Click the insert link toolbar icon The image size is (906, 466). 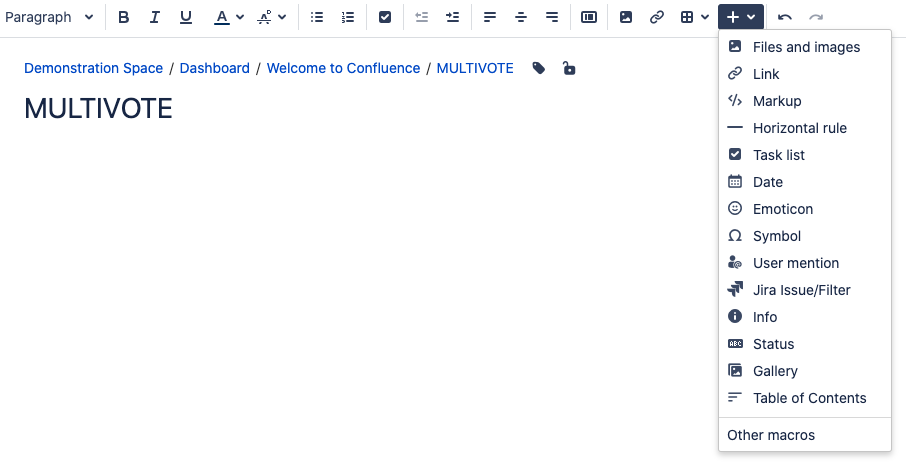point(657,17)
